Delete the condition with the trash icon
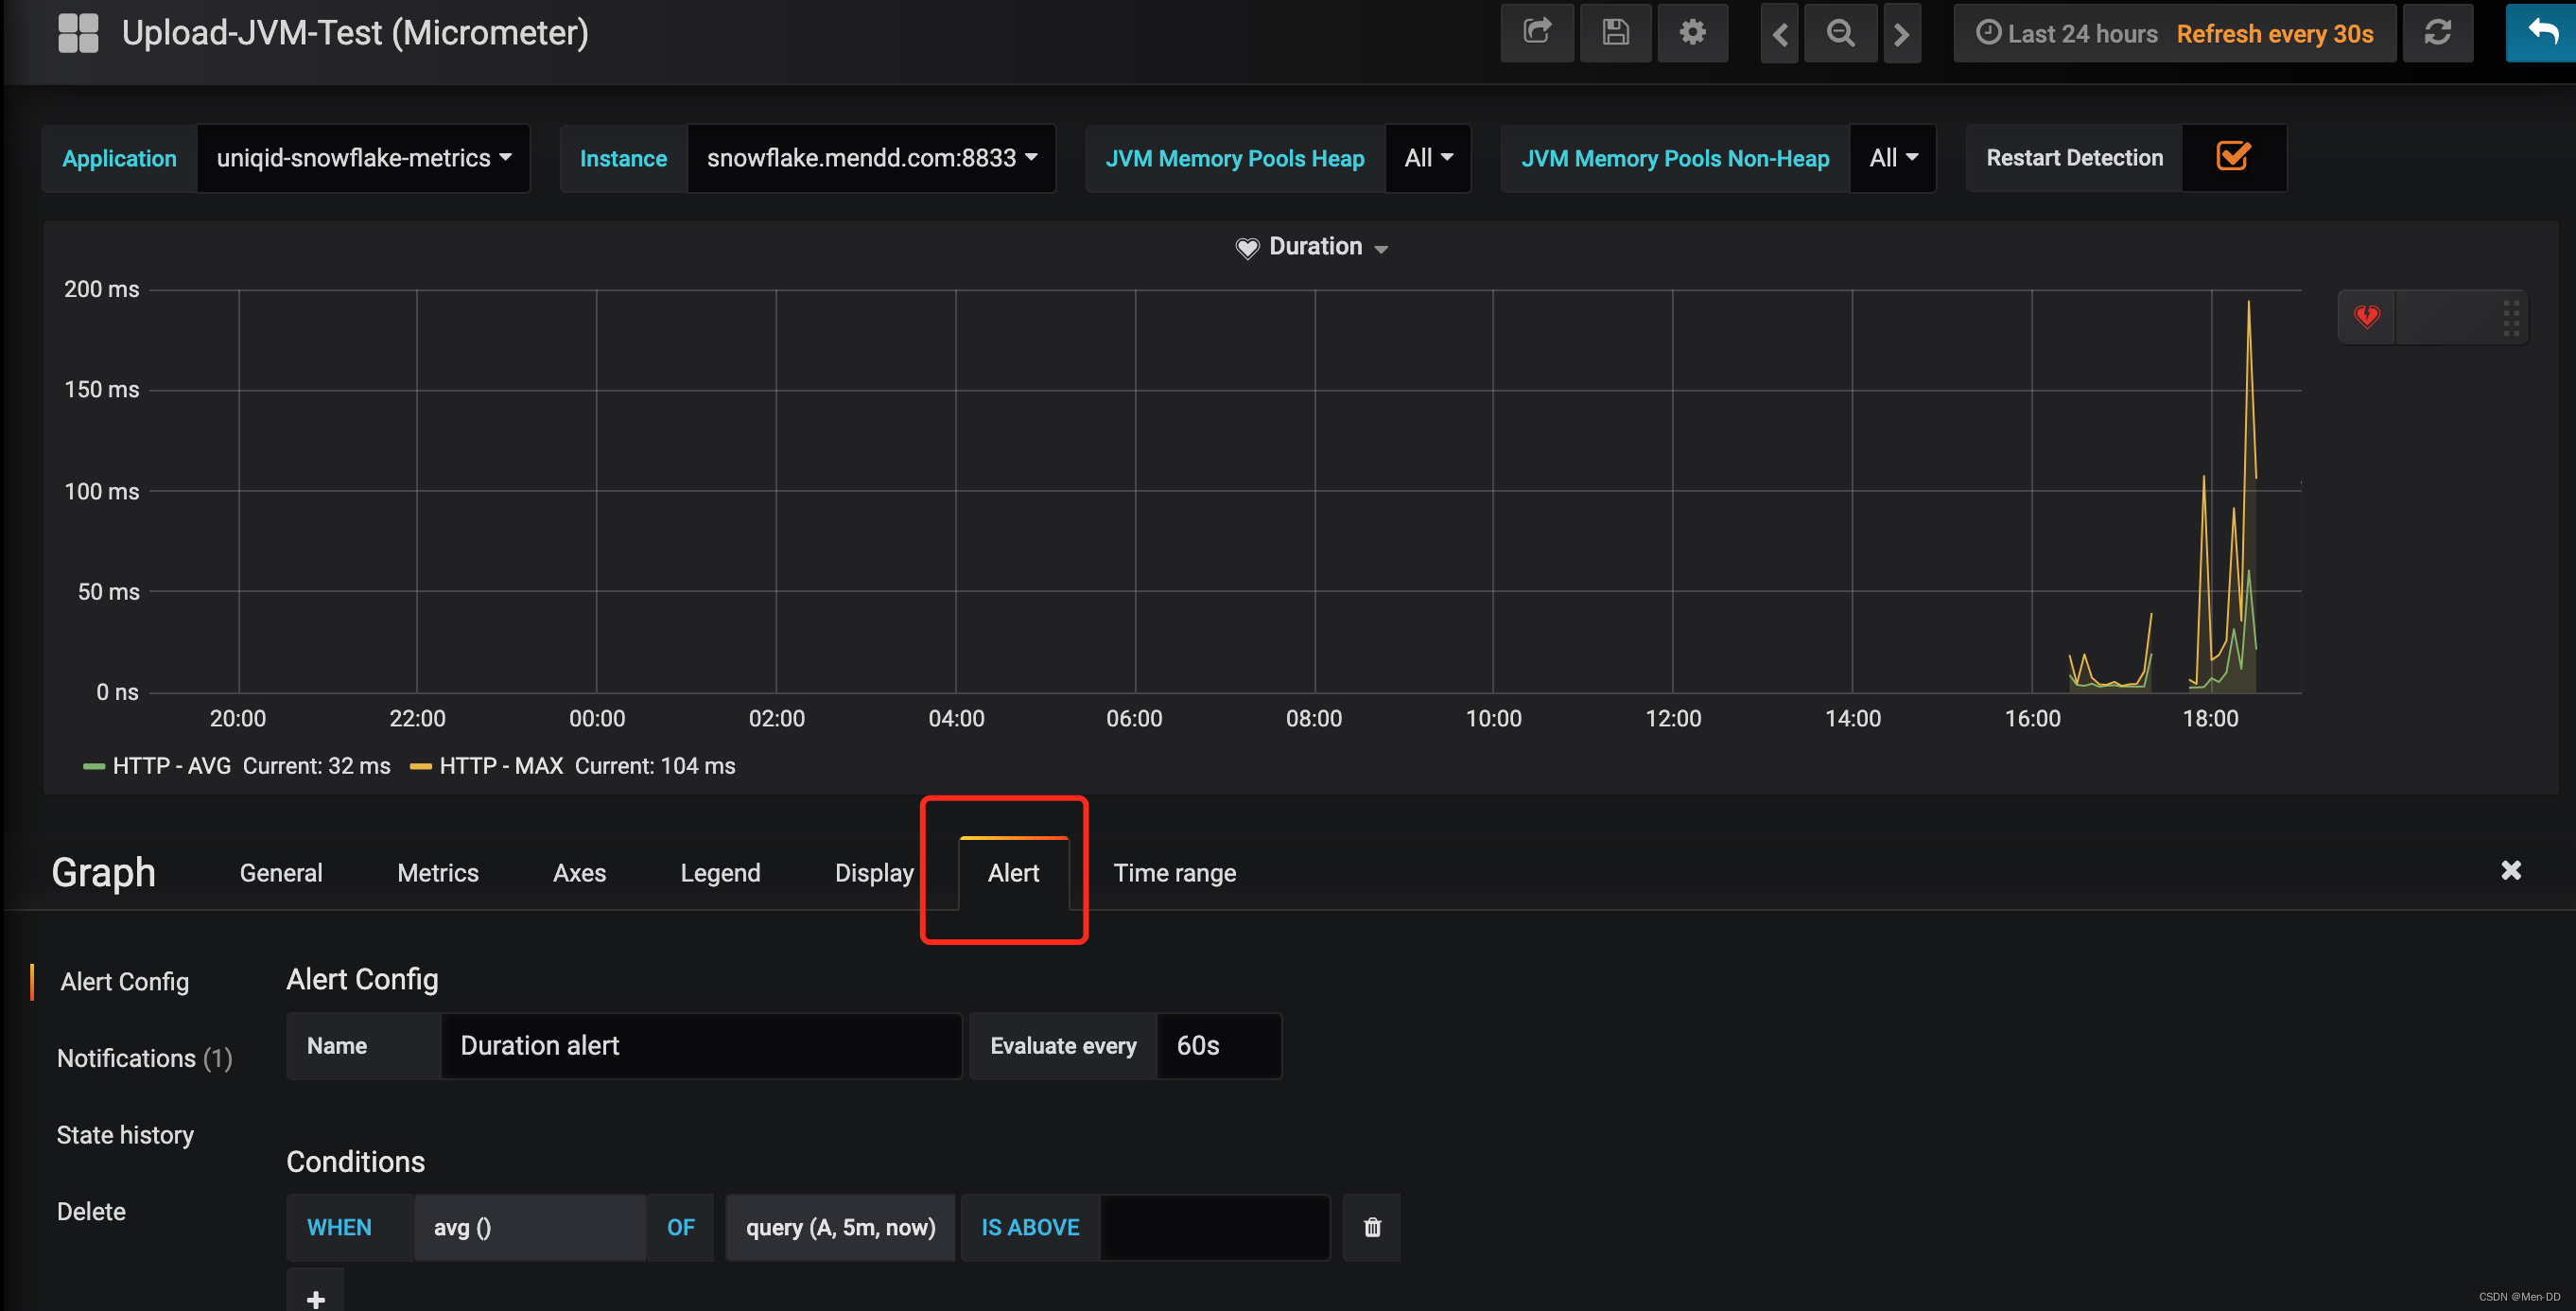 [1372, 1227]
